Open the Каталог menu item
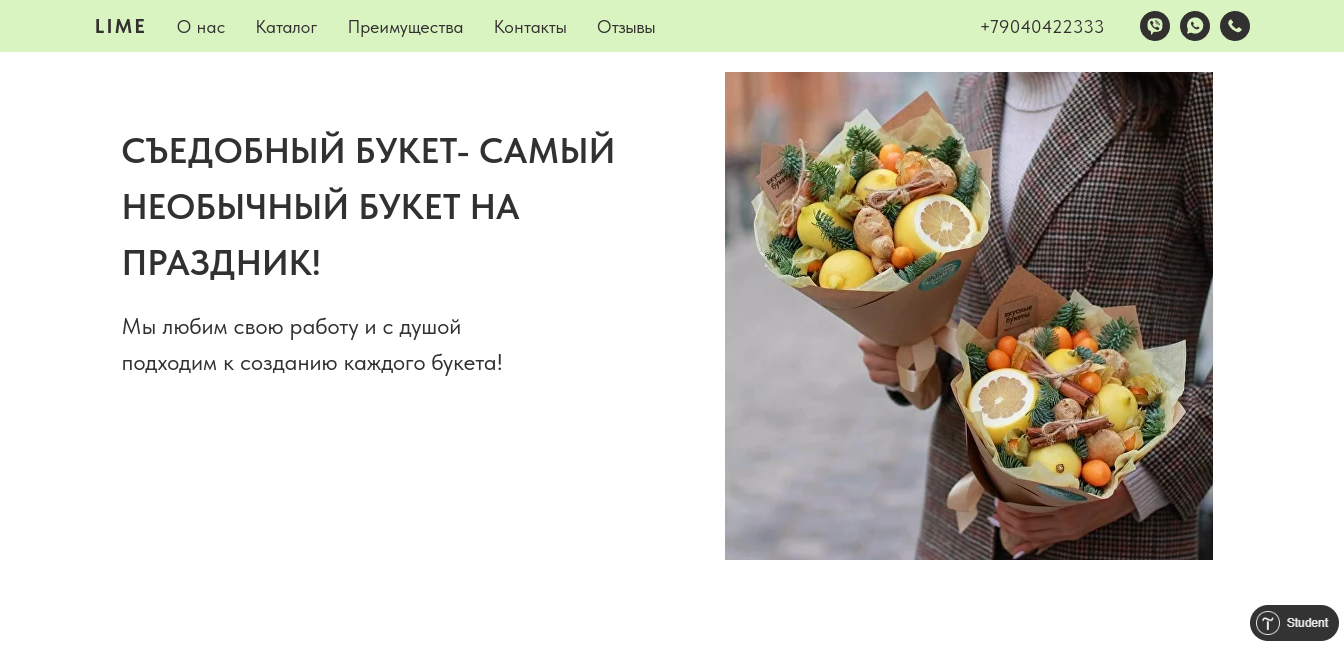 click(286, 27)
